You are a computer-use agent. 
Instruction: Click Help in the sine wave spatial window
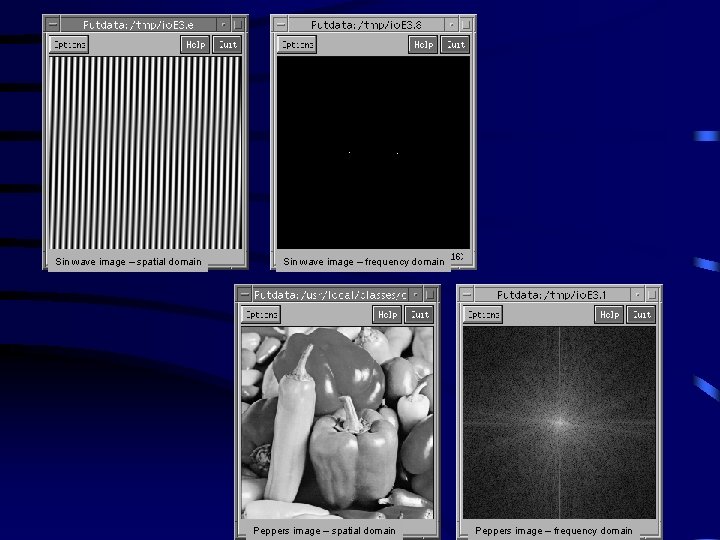pyautogui.click(x=195, y=45)
